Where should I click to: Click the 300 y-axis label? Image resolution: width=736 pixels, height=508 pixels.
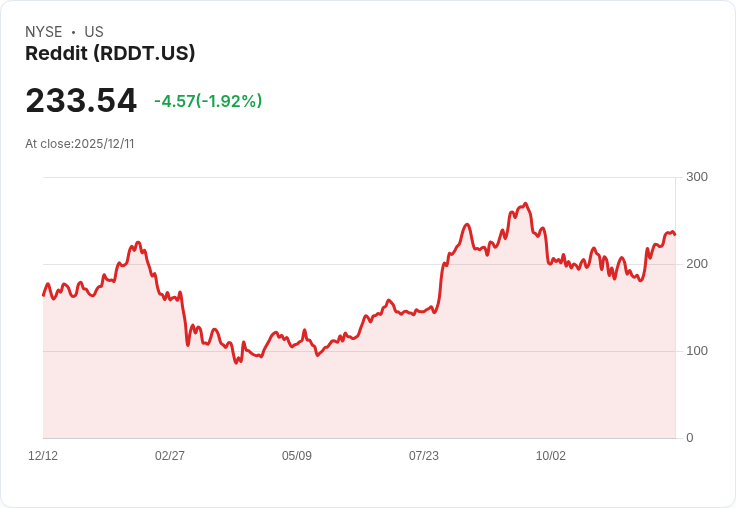pos(697,177)
